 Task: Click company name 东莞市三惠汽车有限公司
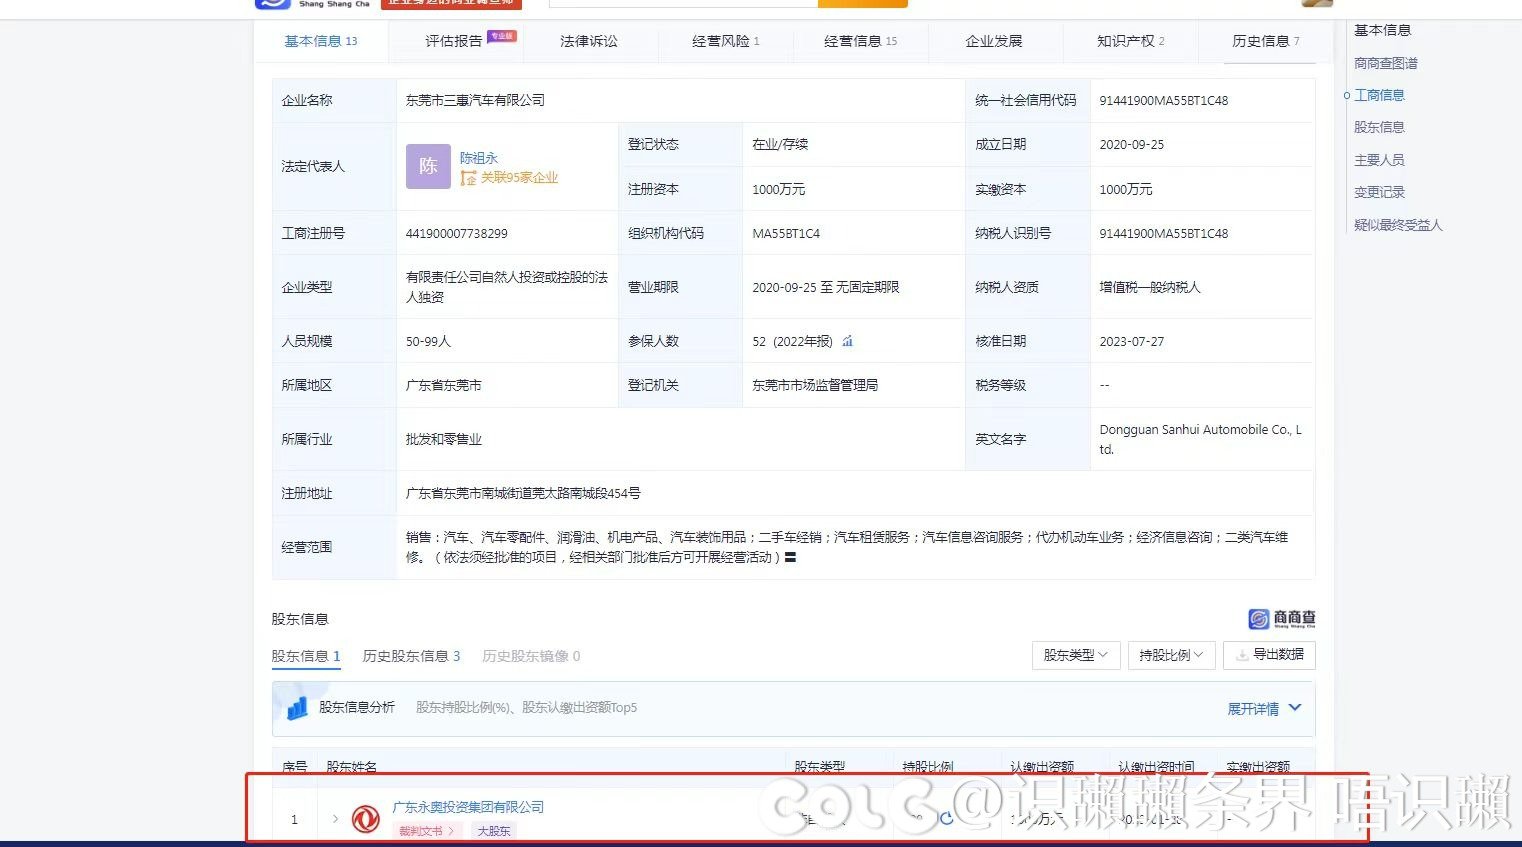[475, 100]
